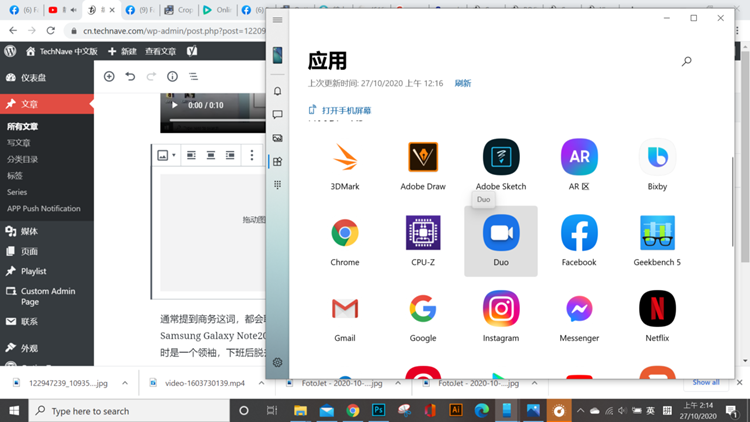Viewport: 750px width, 422px height.
Task: Open Your Phone settings gear
Action: pyautogui.click(x=277, y=362)
